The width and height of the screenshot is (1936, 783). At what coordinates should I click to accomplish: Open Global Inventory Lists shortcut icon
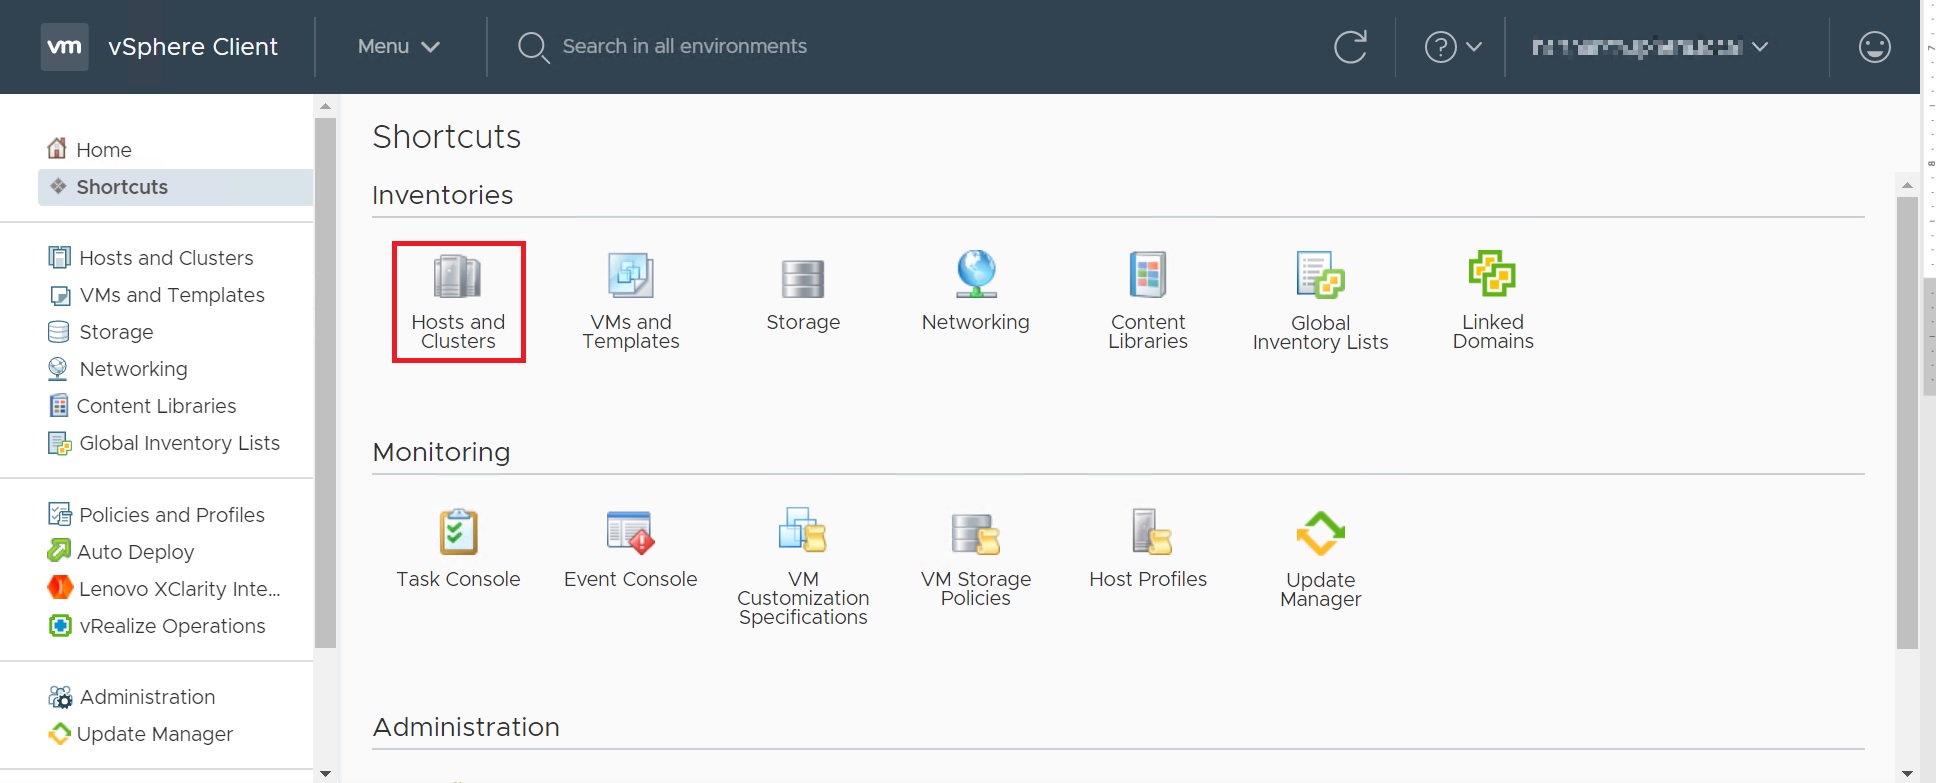1320,275
